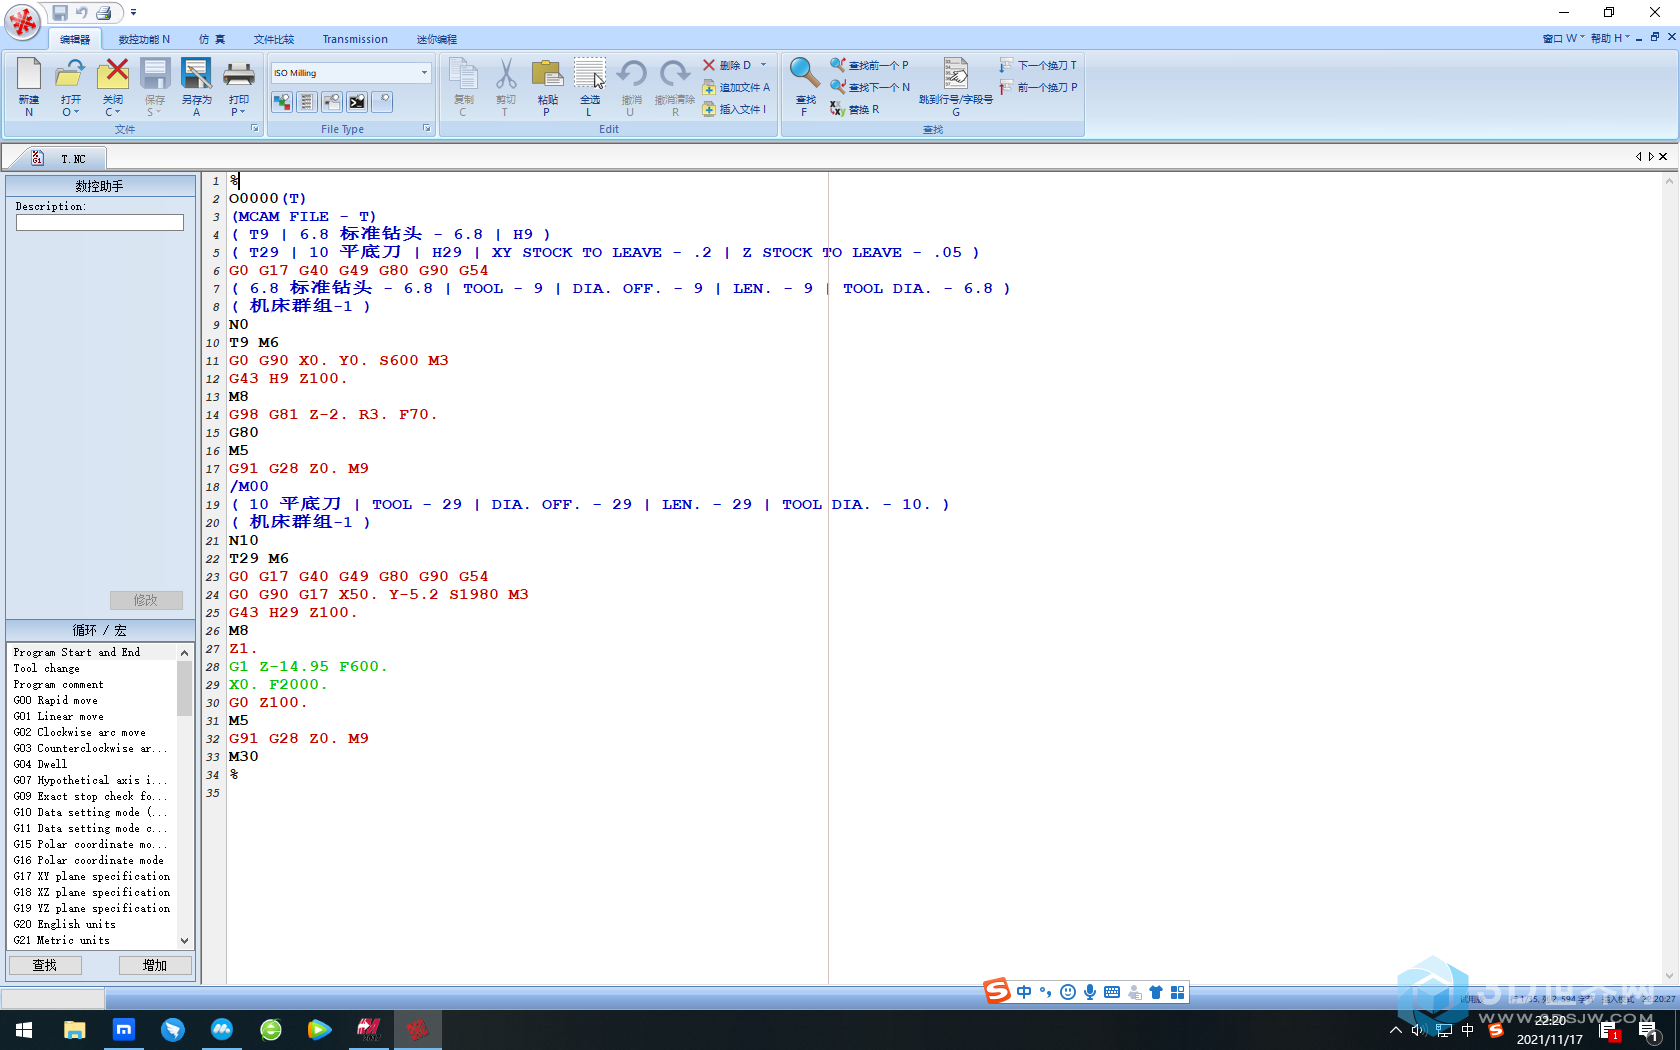Switch to the 迷你编程 ribbon tab

[437, 40]
